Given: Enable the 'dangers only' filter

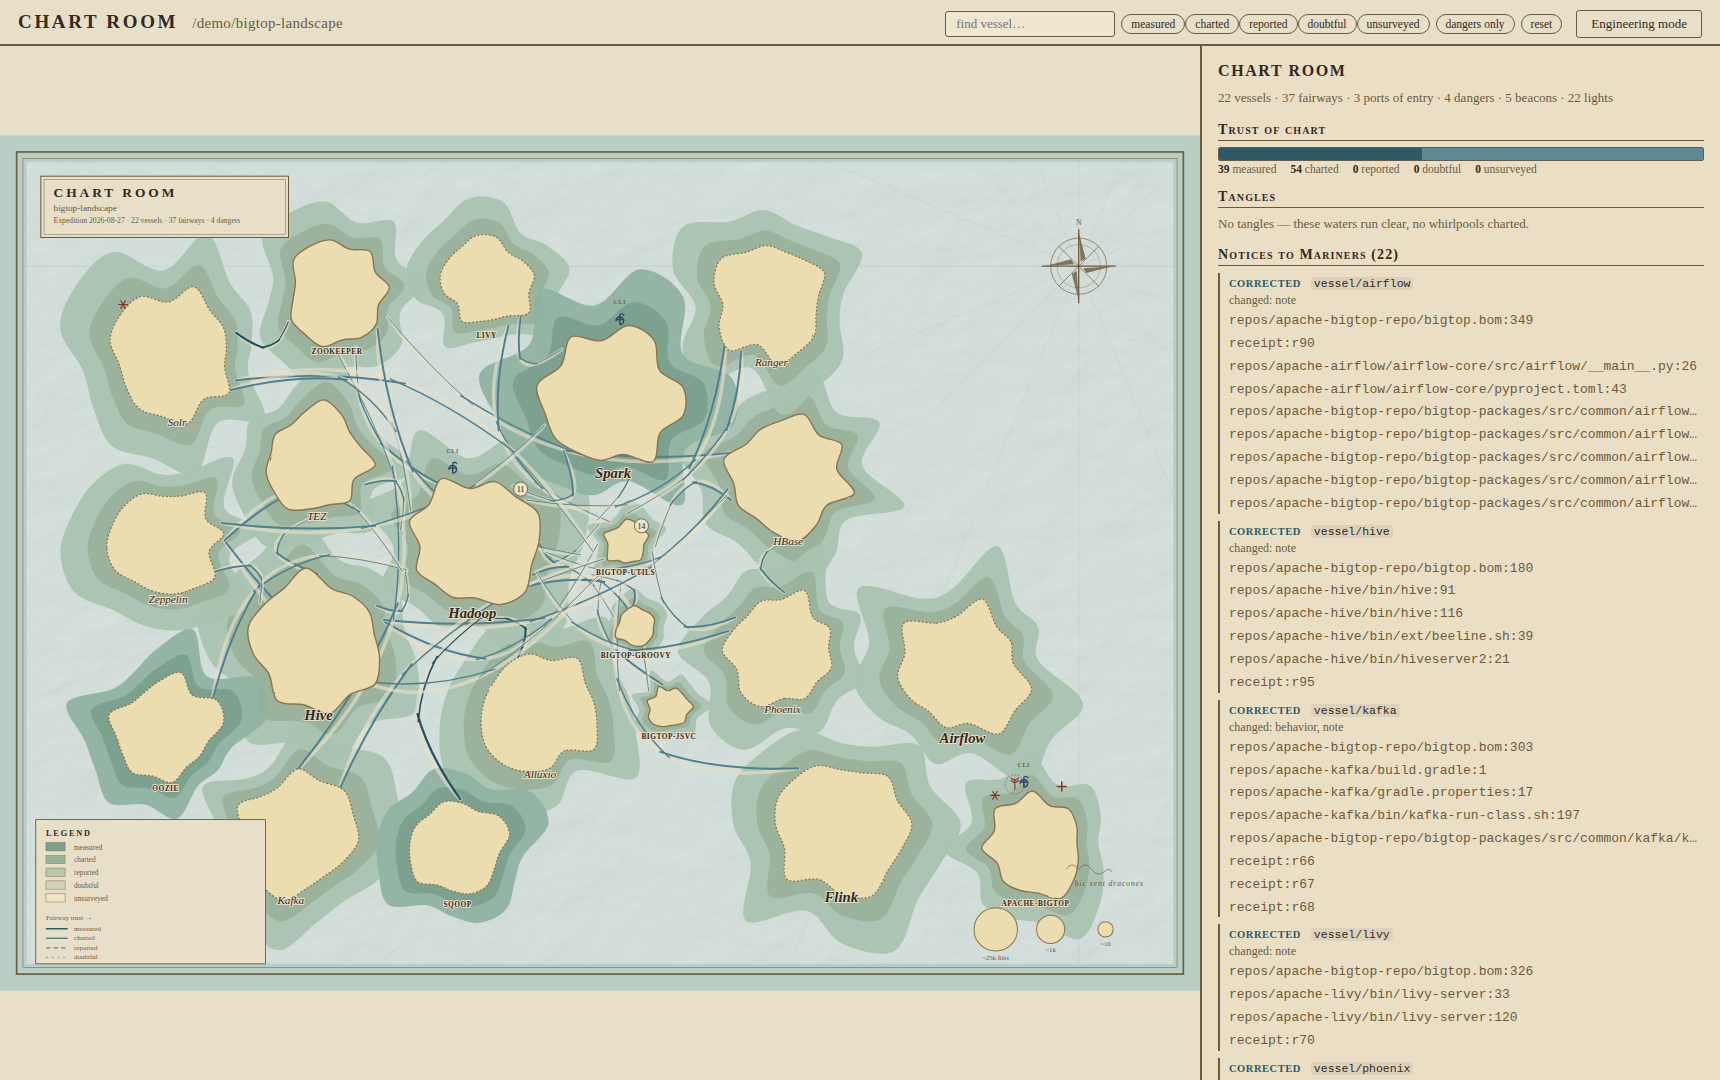Looking at the screenshot, I should 1475,24.
